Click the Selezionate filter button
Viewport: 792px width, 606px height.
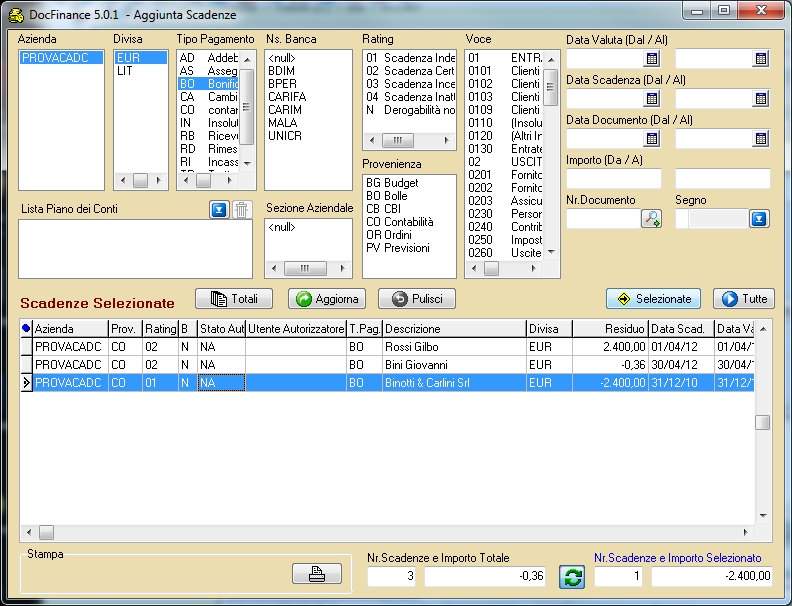[653, 299]
